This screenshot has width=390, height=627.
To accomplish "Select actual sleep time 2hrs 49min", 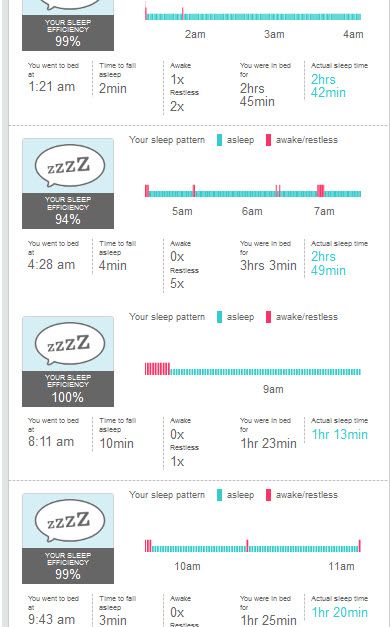I will [x=328, y=263].
